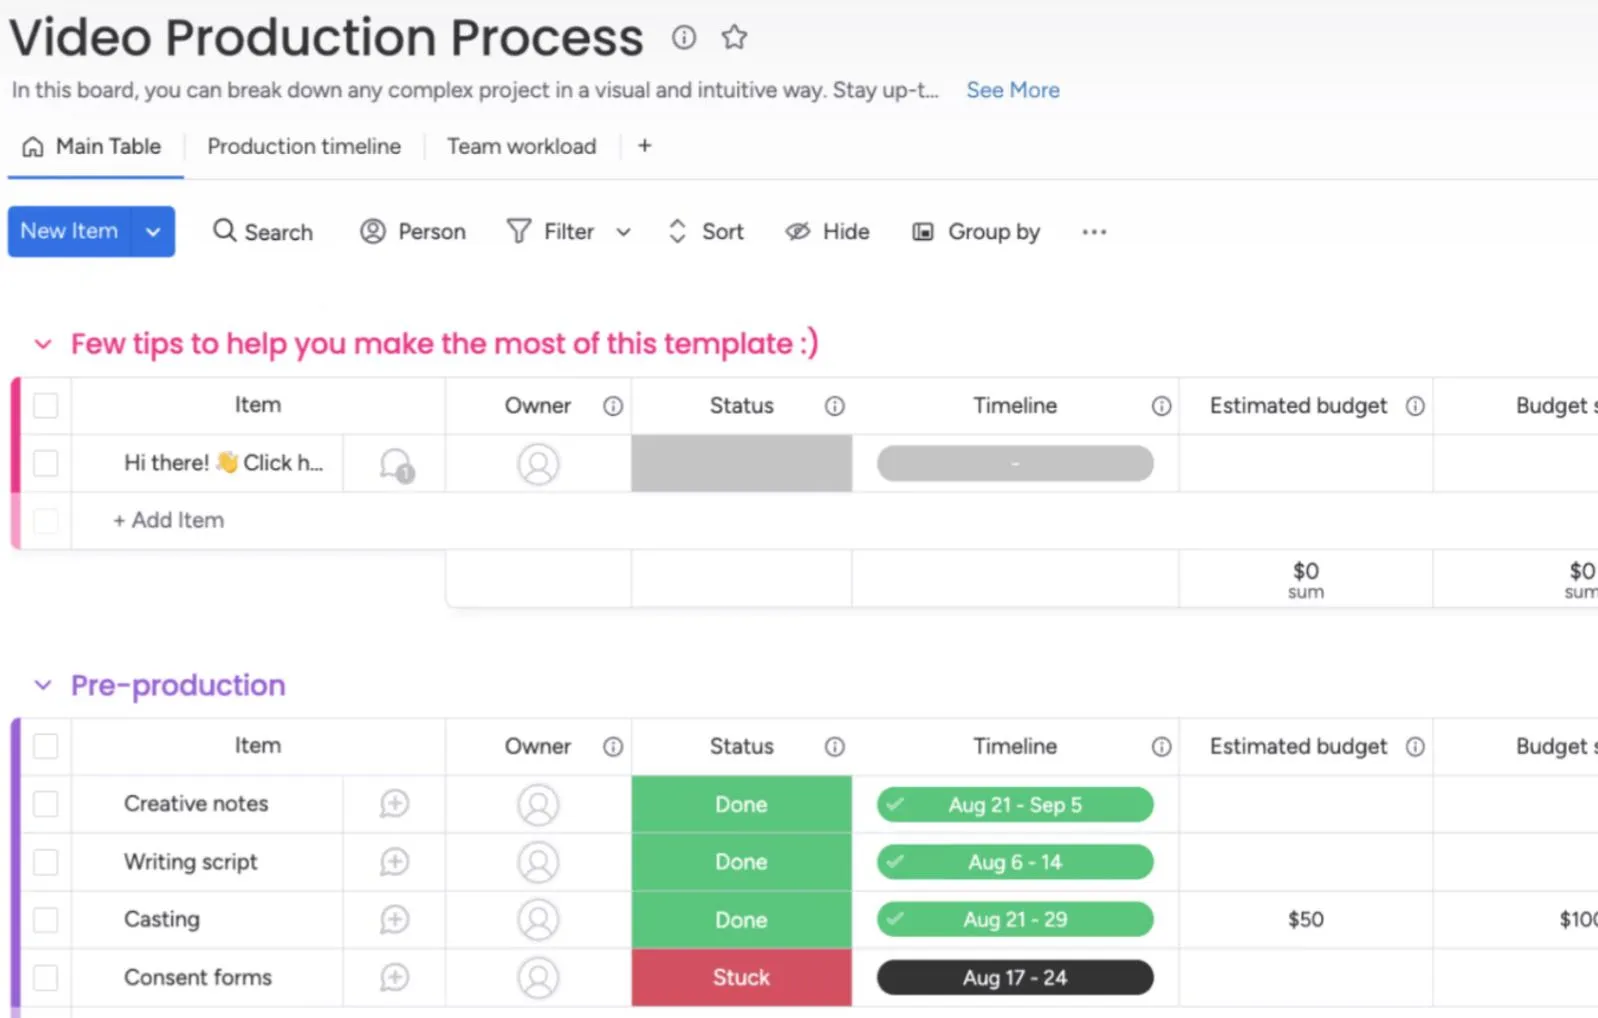The height and width of the screenshot is (1018, 1598).
Task: Show Status column info in tips group
Action: 835,406
